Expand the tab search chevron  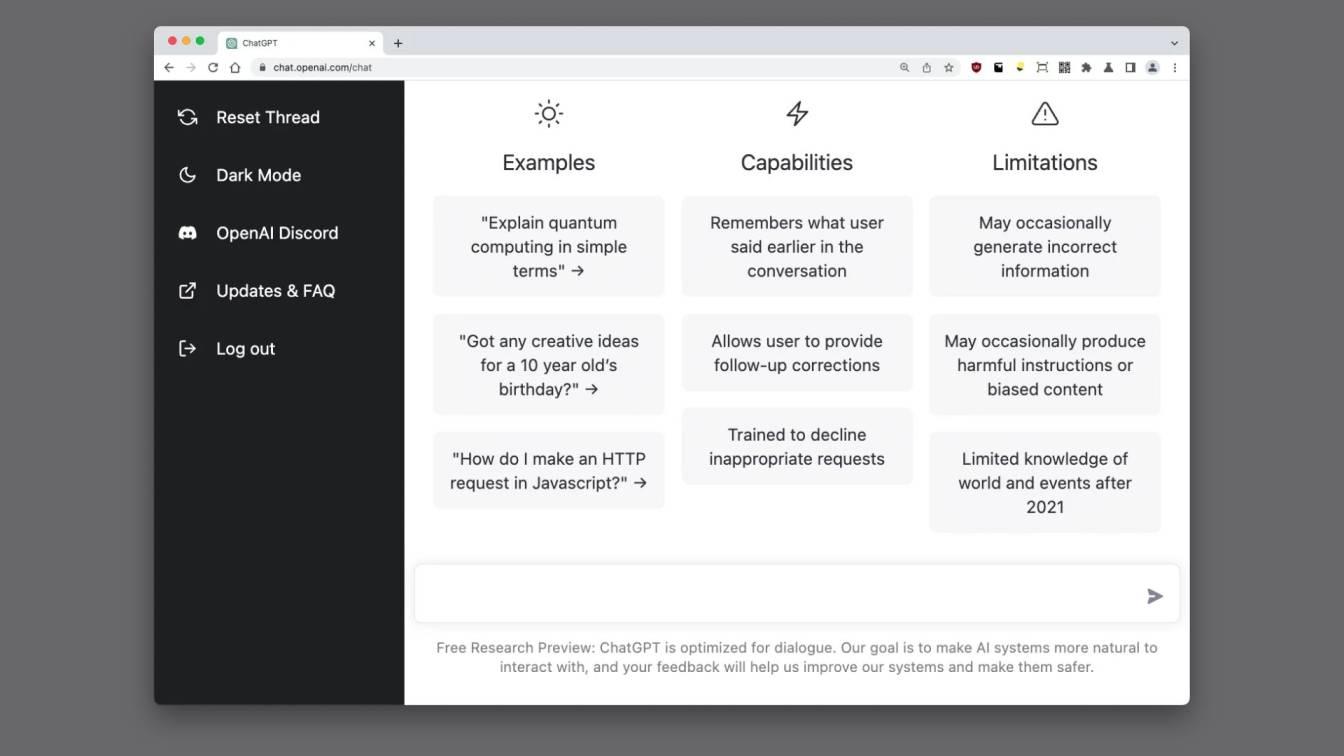[1174, 43]
